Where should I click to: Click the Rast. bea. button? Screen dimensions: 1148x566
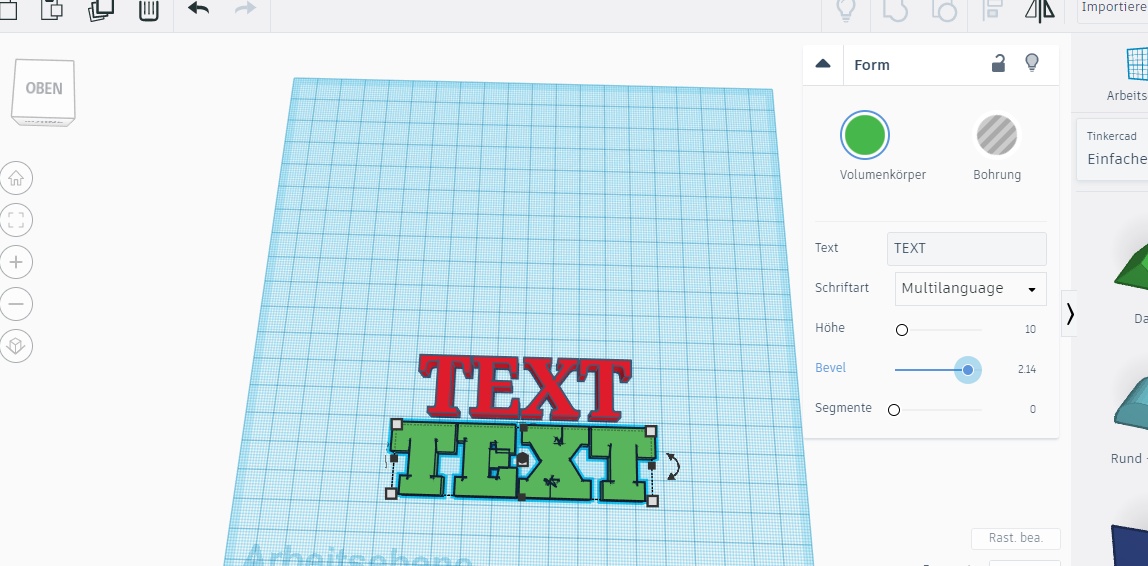tap(1015, 538)
